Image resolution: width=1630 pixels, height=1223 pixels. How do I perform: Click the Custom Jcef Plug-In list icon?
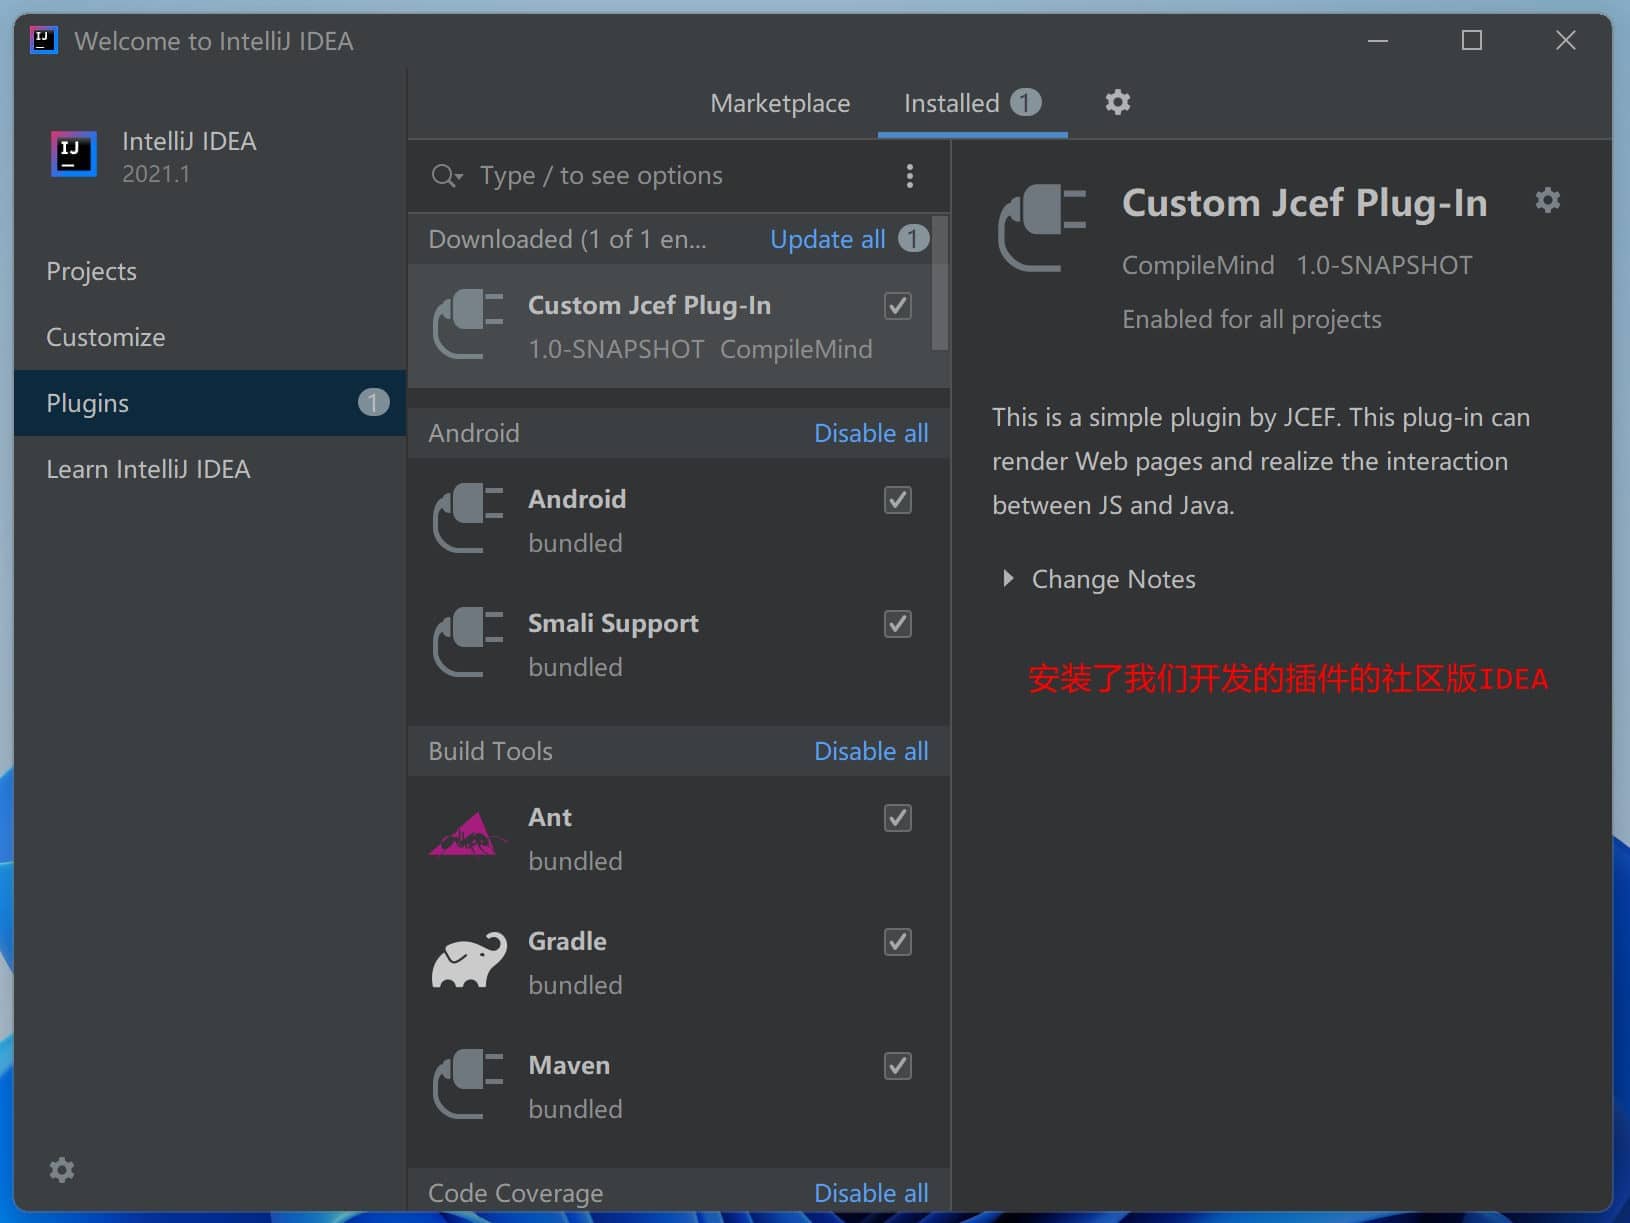[x=468, y=323]
